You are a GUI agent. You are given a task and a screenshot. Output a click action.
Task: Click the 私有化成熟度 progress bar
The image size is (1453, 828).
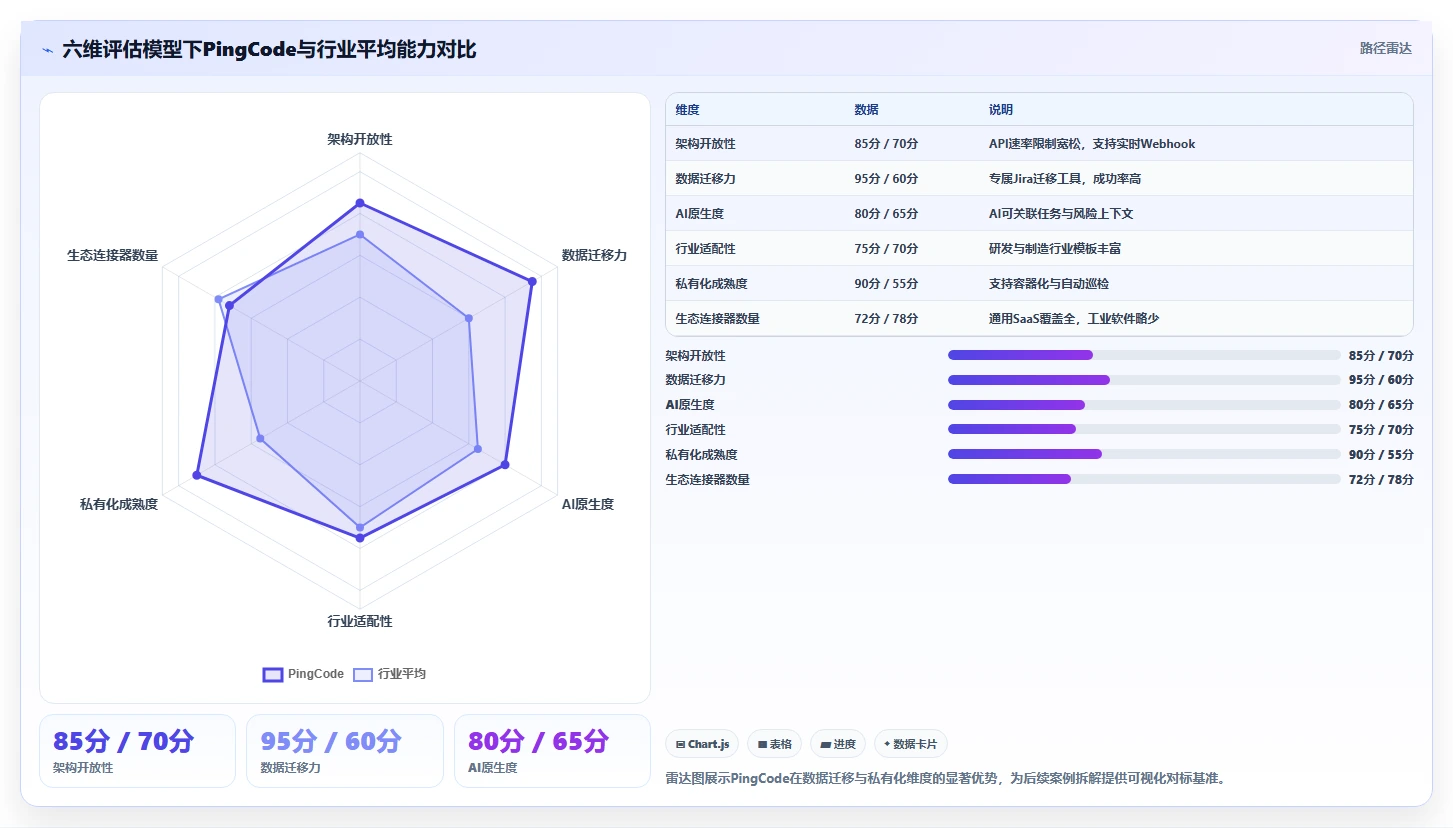(1144, 454)
